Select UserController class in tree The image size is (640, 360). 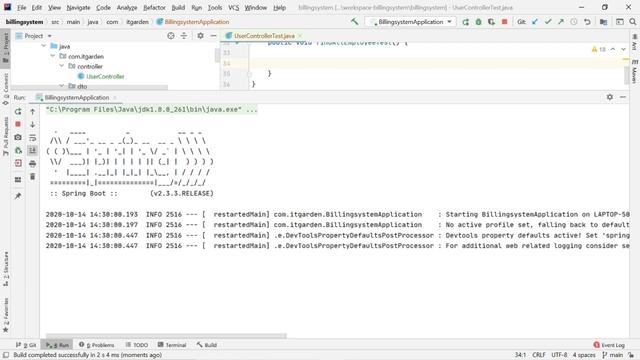[x=105, y=76]
